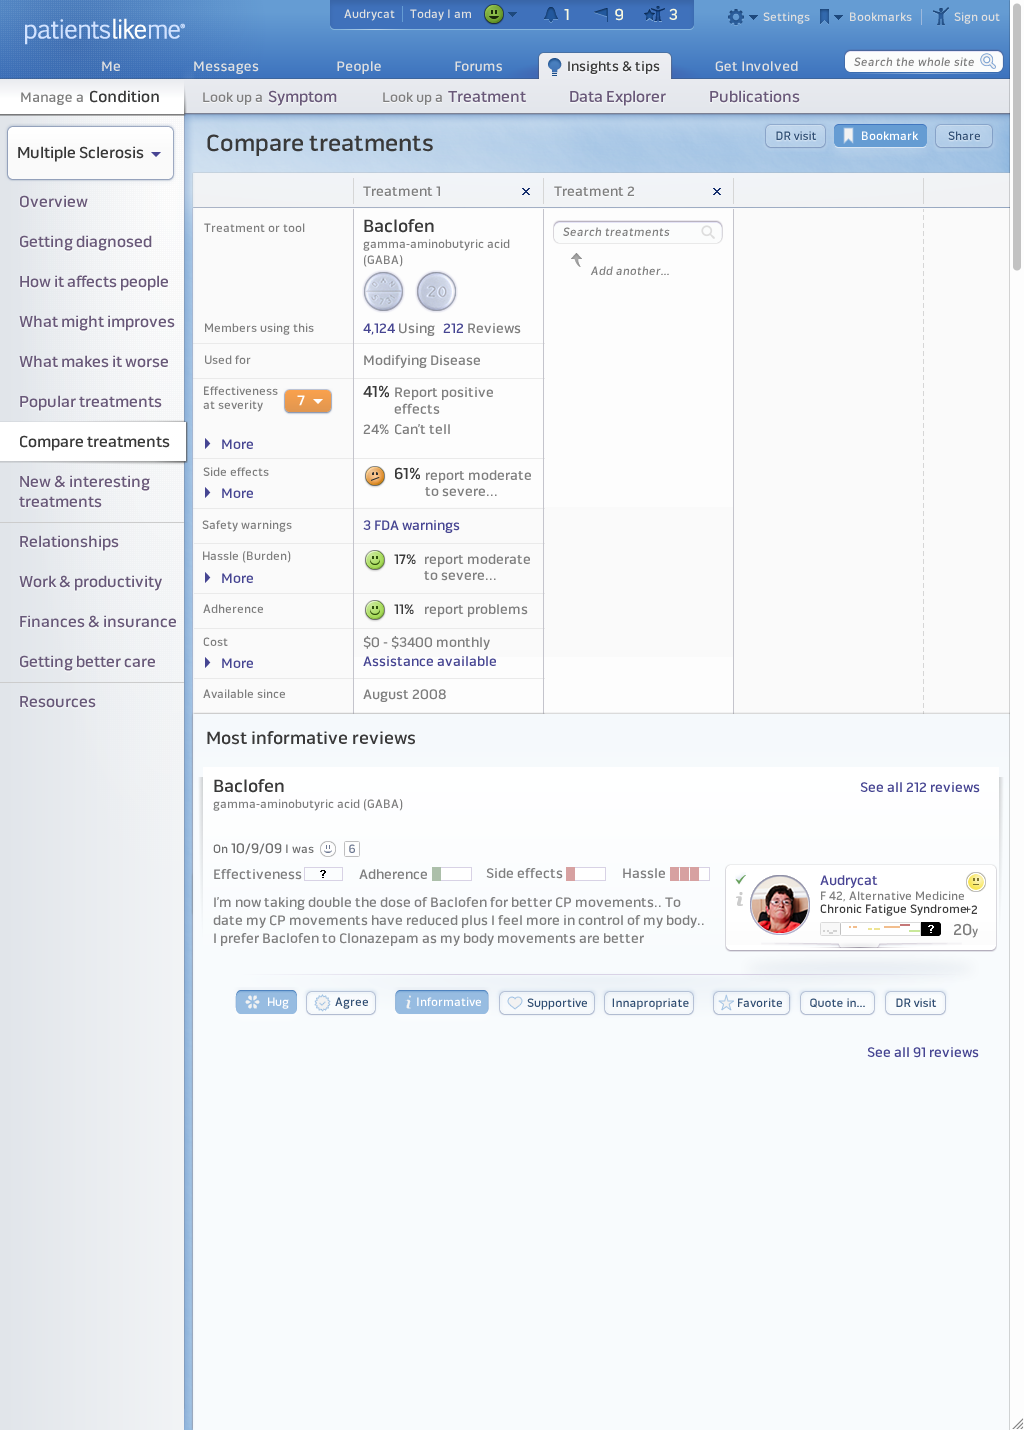Click Audrycat's profile photo
Image resolution: width=1024 pixels, height=1430 pixels.
pyautogui.click(x=780, y=905)
